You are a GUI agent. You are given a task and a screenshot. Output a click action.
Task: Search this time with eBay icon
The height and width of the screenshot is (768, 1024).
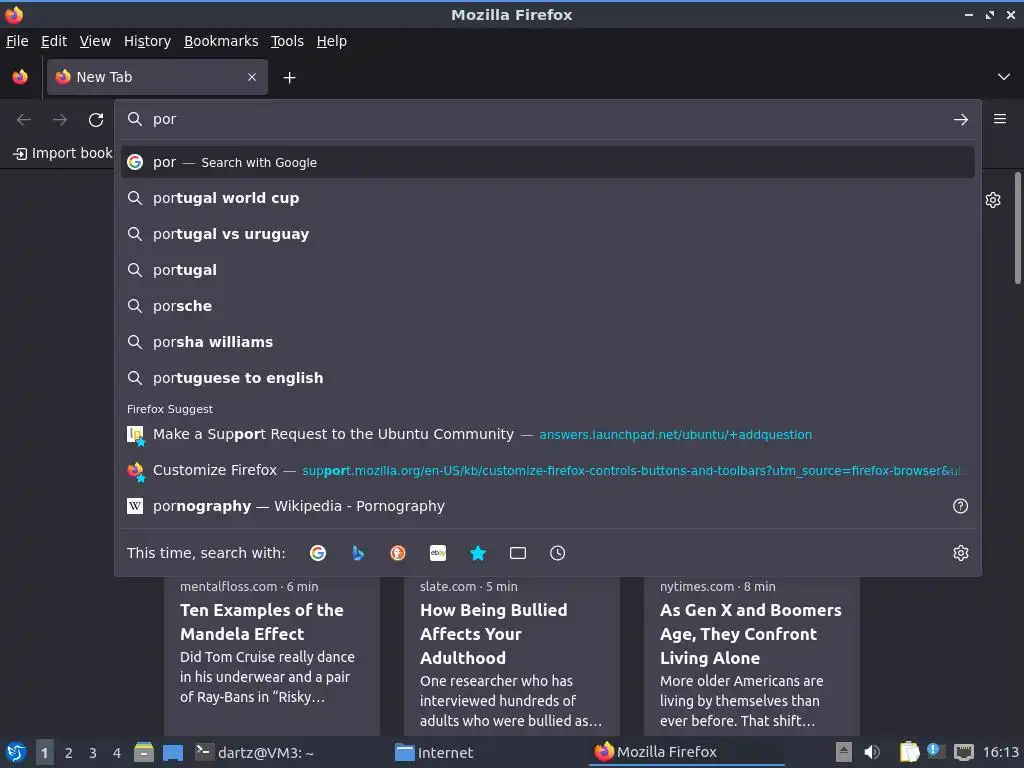[x=438, y=553]
